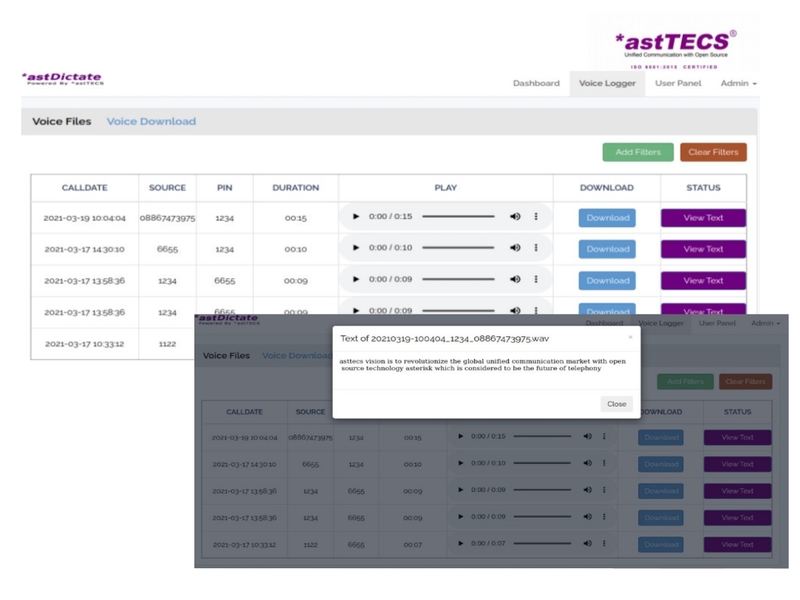Open three-dot menu for upper table's 0:10 recording

click(x=536, y=248)
